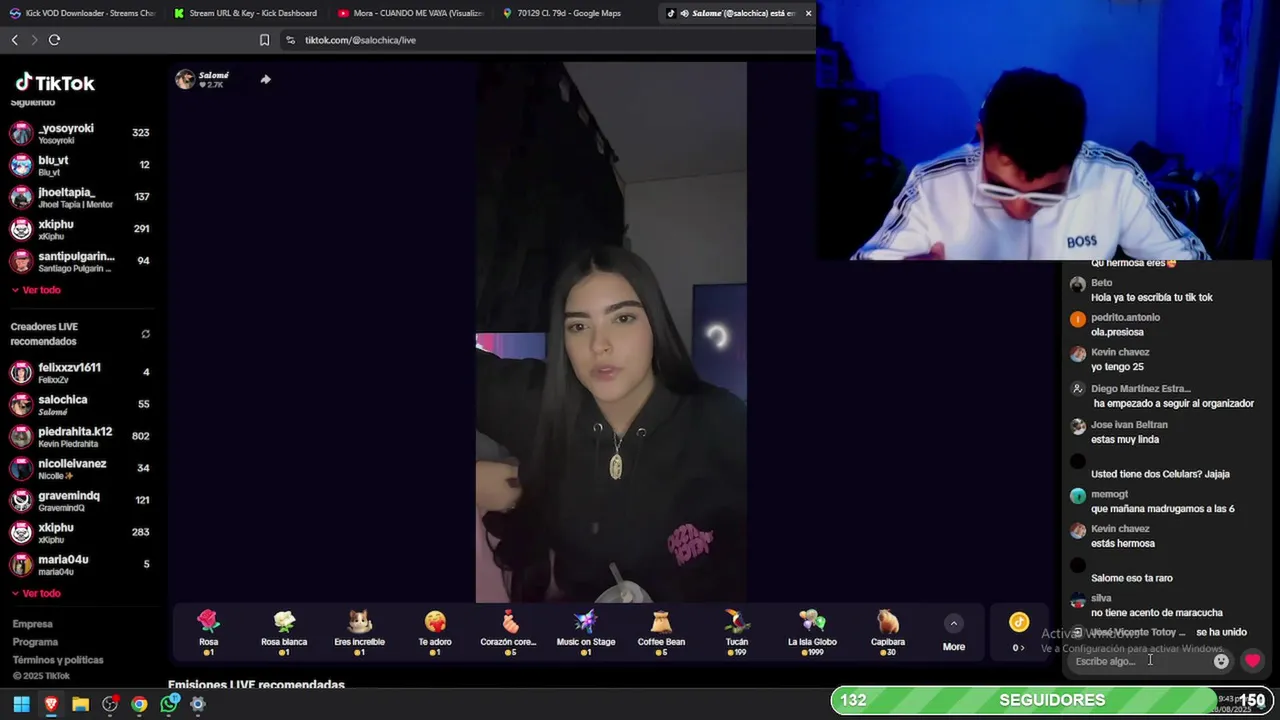Open piedrahita.k12 recommended LIVE
Screen dimensions: 1280x720
(x=80, y=436)
